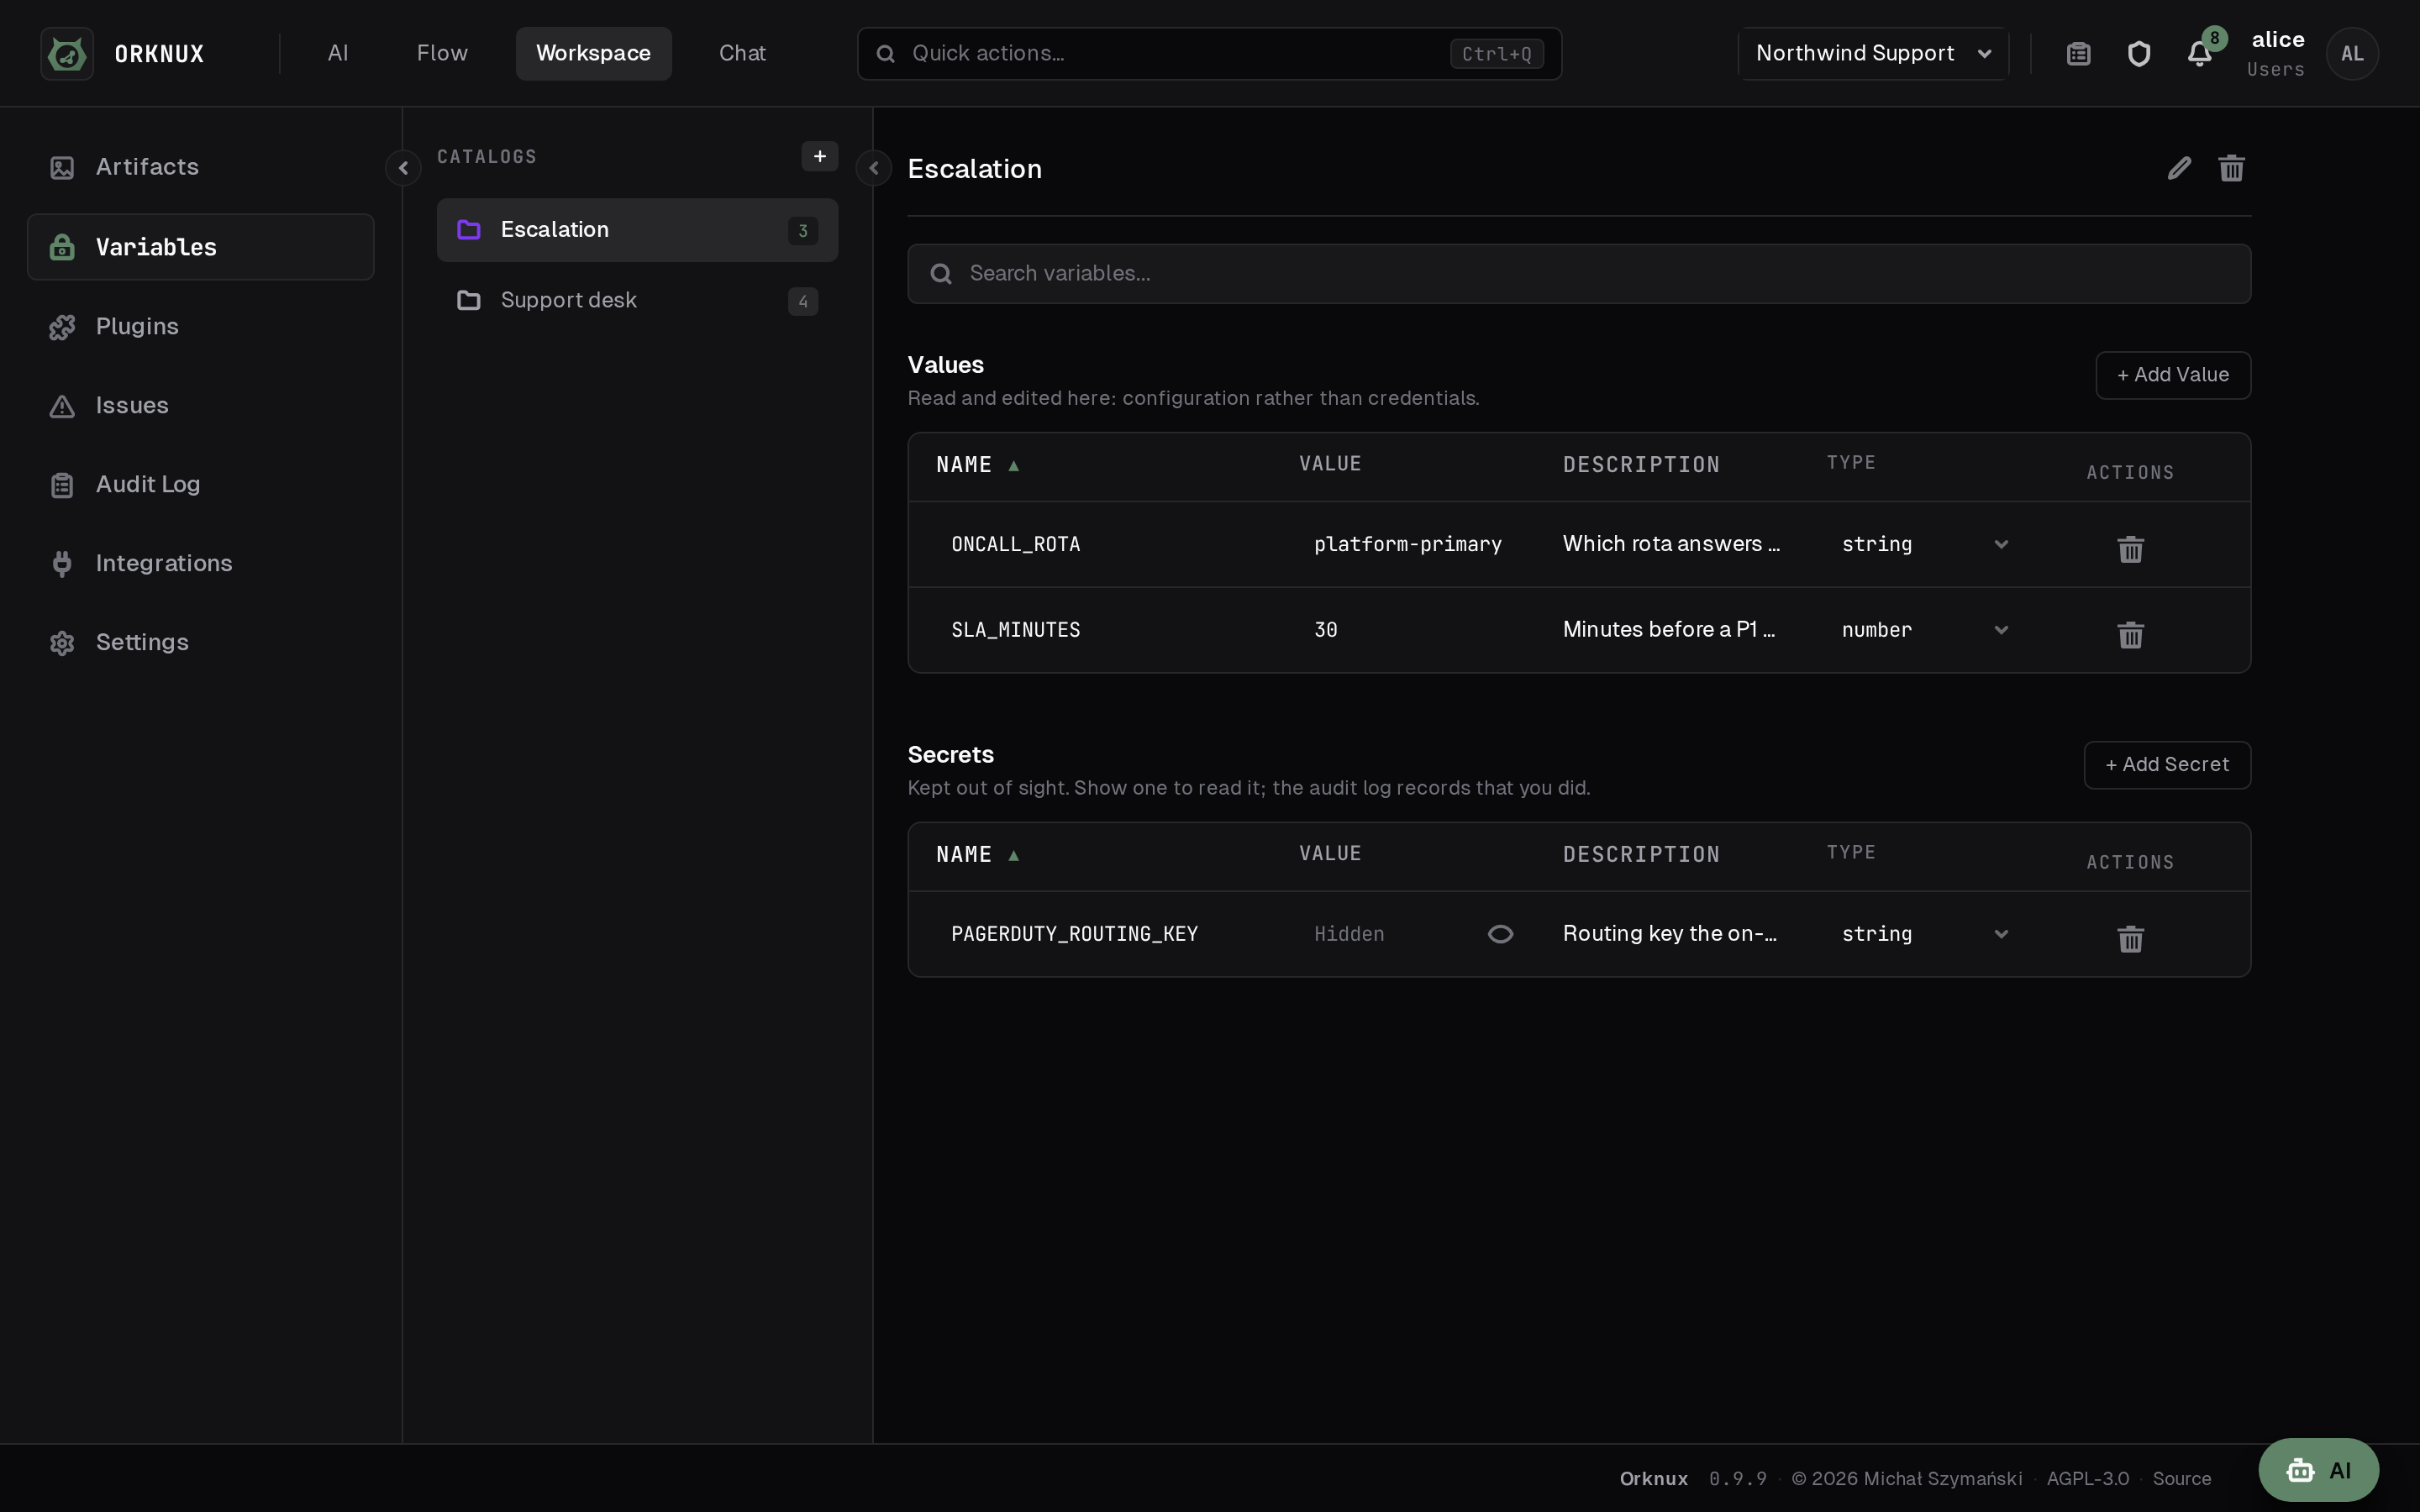Open notifications bell with 8 badge

pyautogui.click(x=2199, y=54)
